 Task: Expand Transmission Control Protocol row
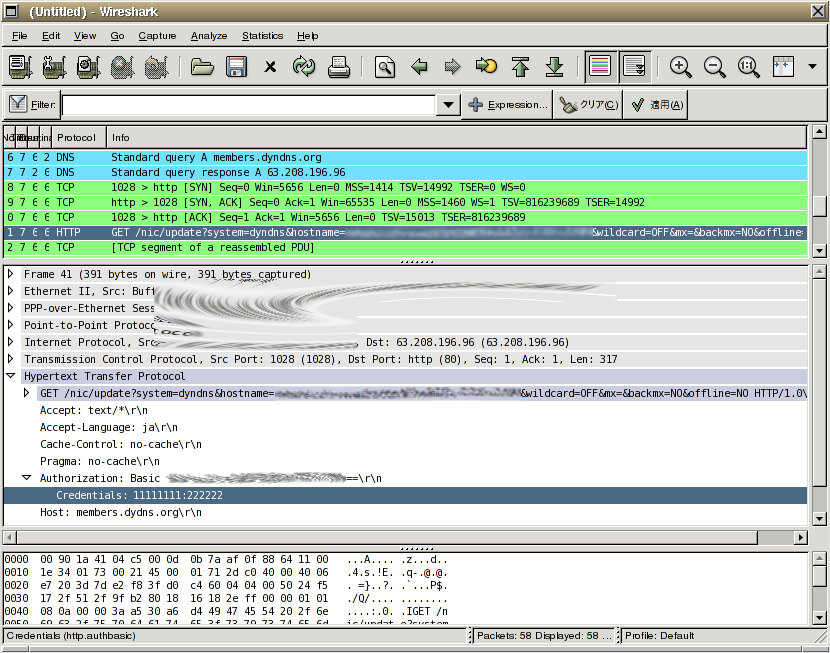10,359
